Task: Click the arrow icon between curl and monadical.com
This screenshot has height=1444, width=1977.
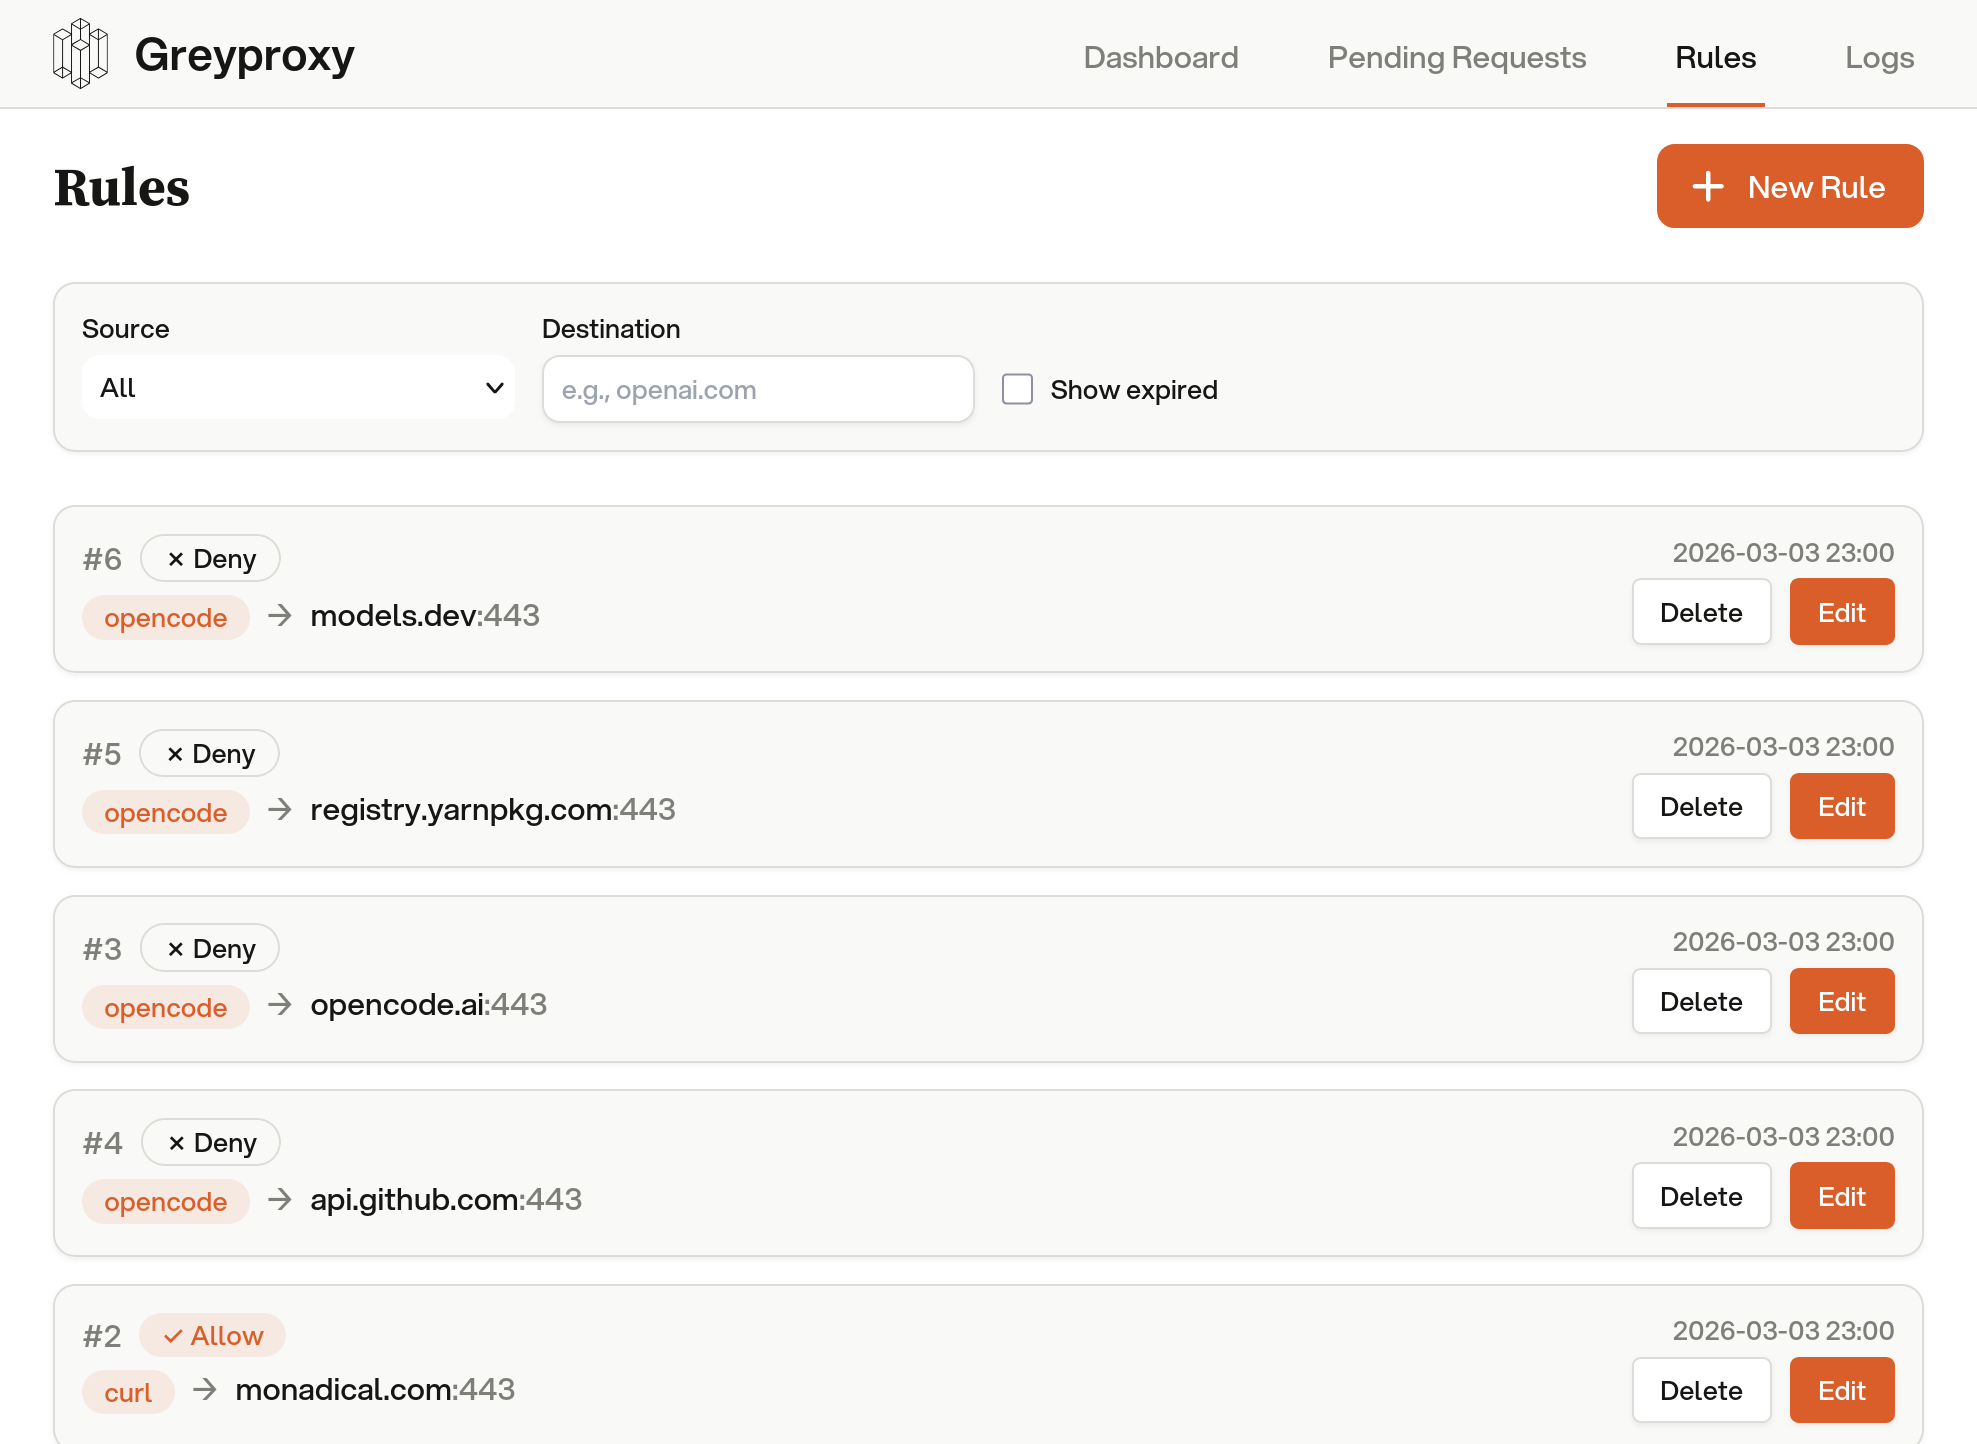Action: 206,1390
